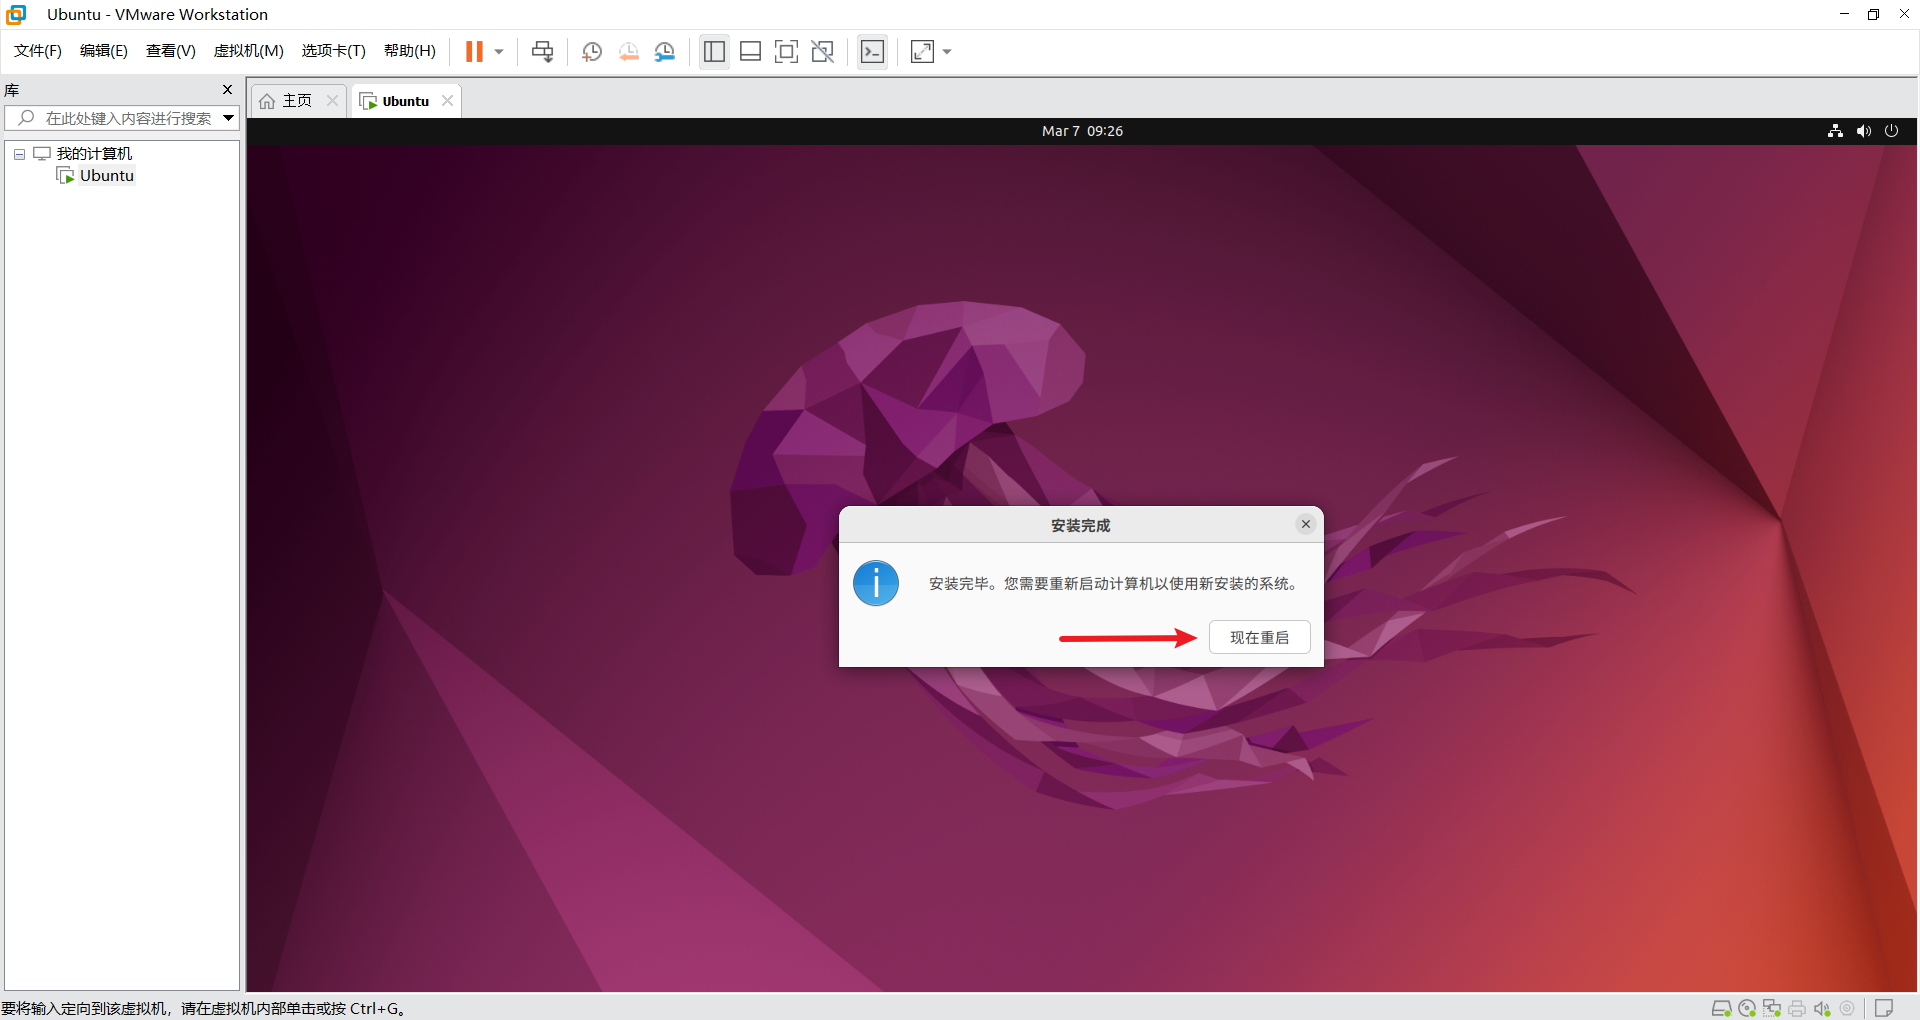Take a snapshot of the virtual machine

pos(592,52)
